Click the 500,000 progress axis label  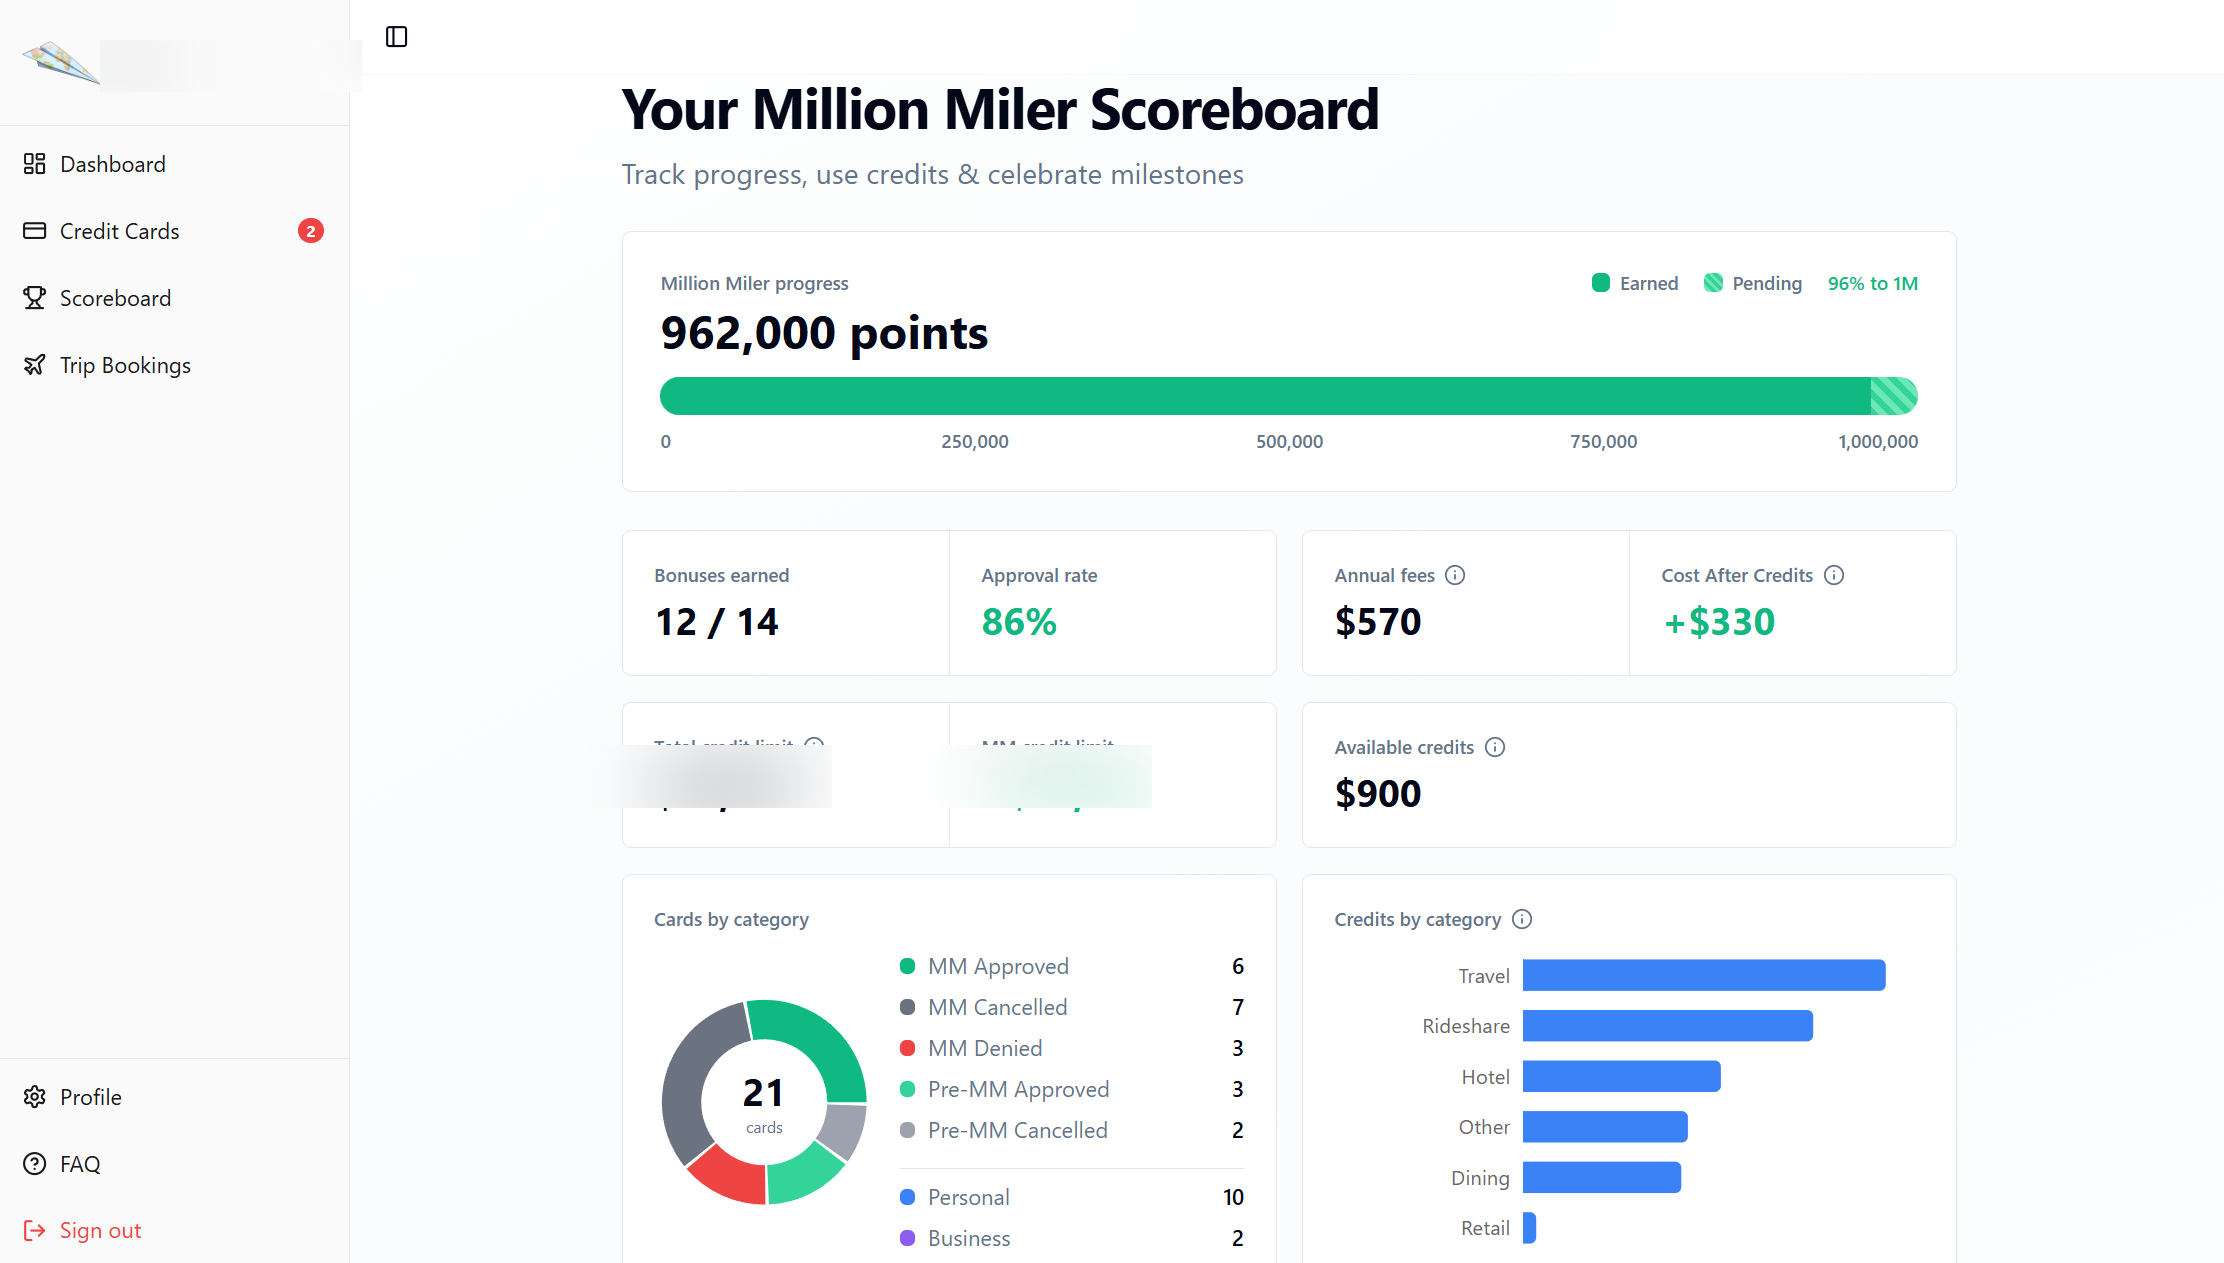point(1289,442)
